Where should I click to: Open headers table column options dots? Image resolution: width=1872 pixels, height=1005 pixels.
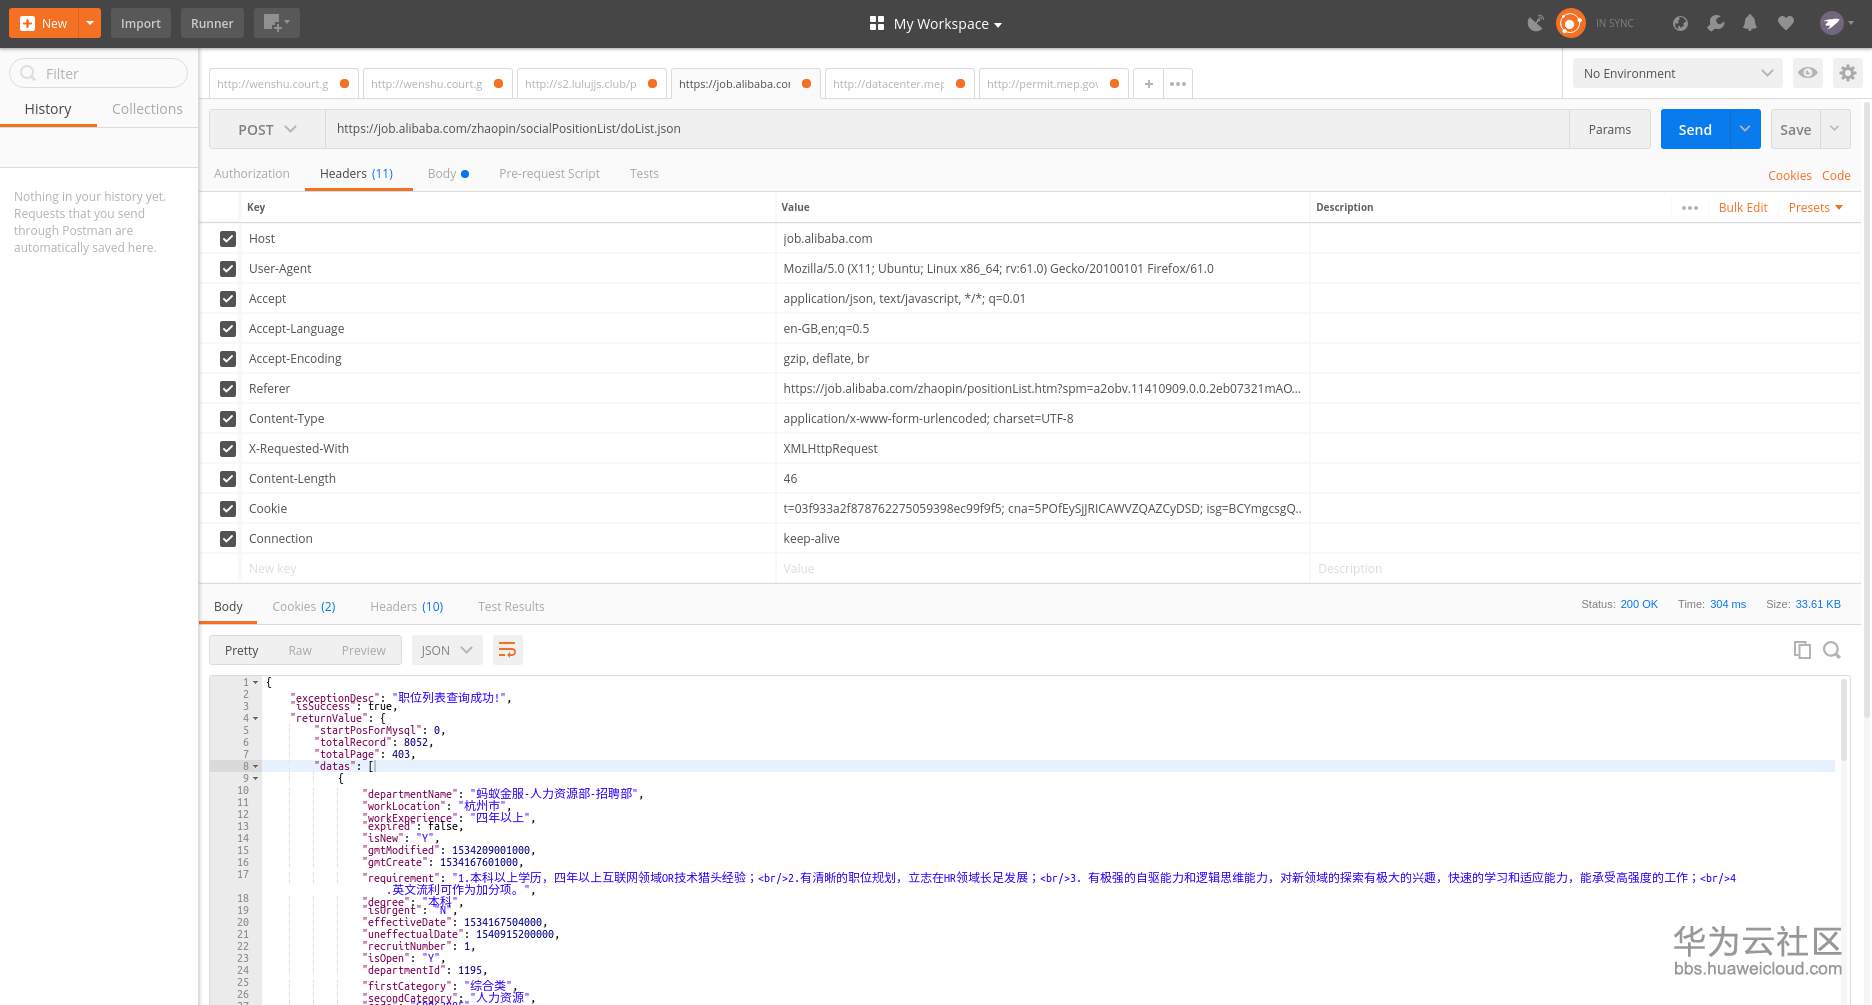[1690, 208]
